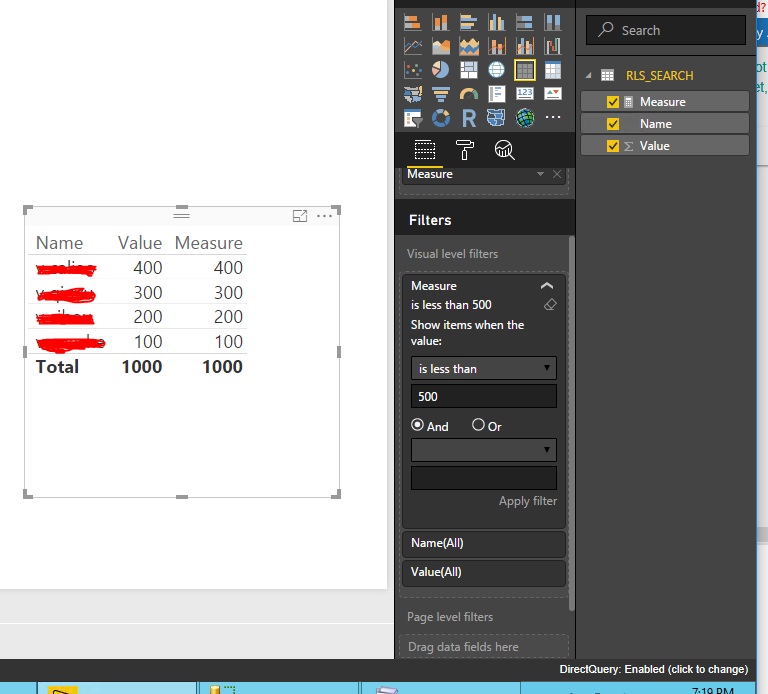Open more custom visuals ellipsis
Screen dimensions: 768x694
(x=553, y=117)
